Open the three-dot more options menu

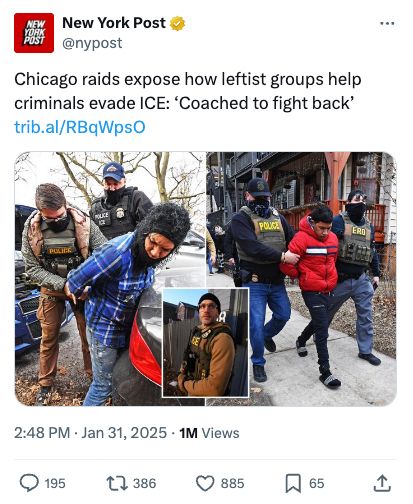tap(387, 23)
